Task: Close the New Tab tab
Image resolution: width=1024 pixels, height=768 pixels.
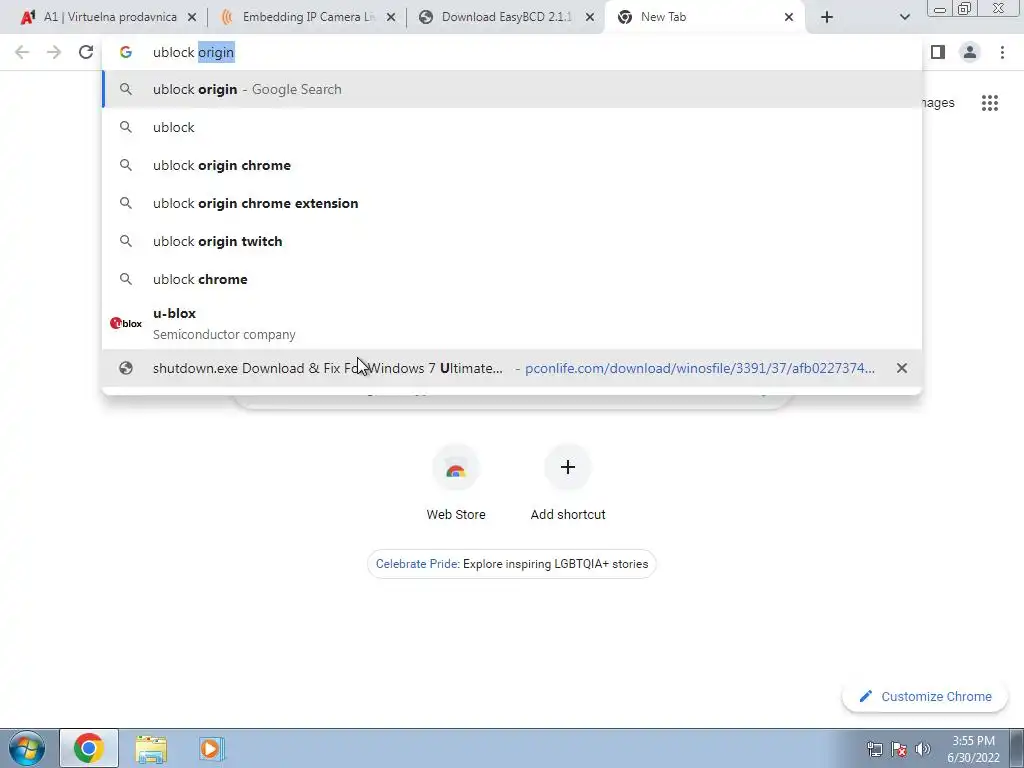Action: 789,18
